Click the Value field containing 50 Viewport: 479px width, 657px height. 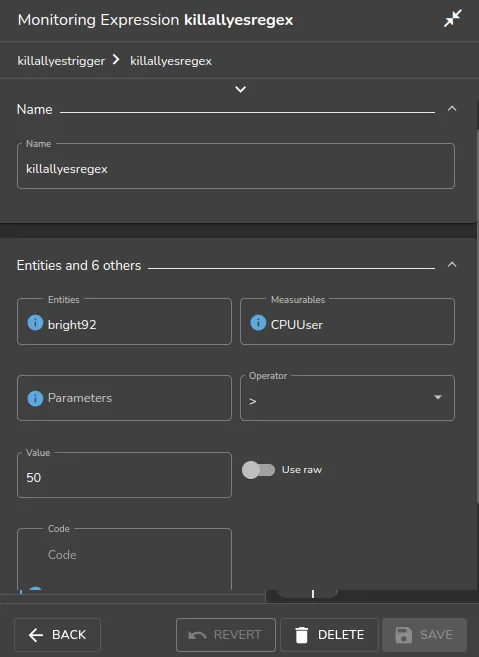(124, 475)
